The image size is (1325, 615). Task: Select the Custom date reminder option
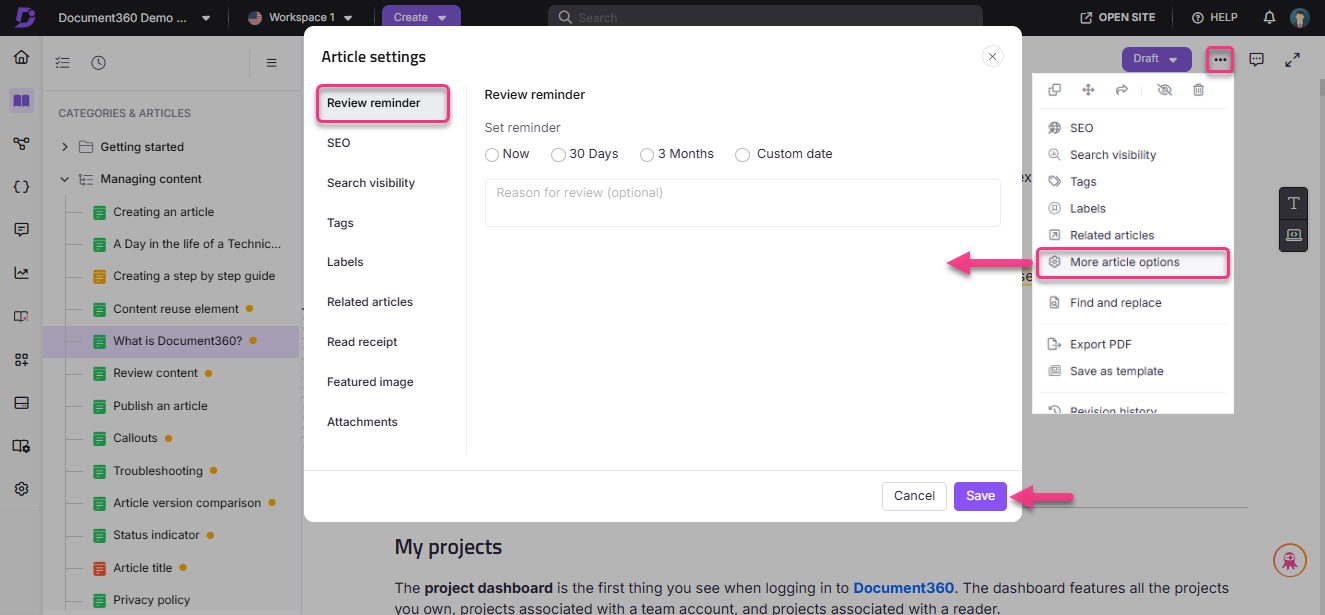coord(742,154)
